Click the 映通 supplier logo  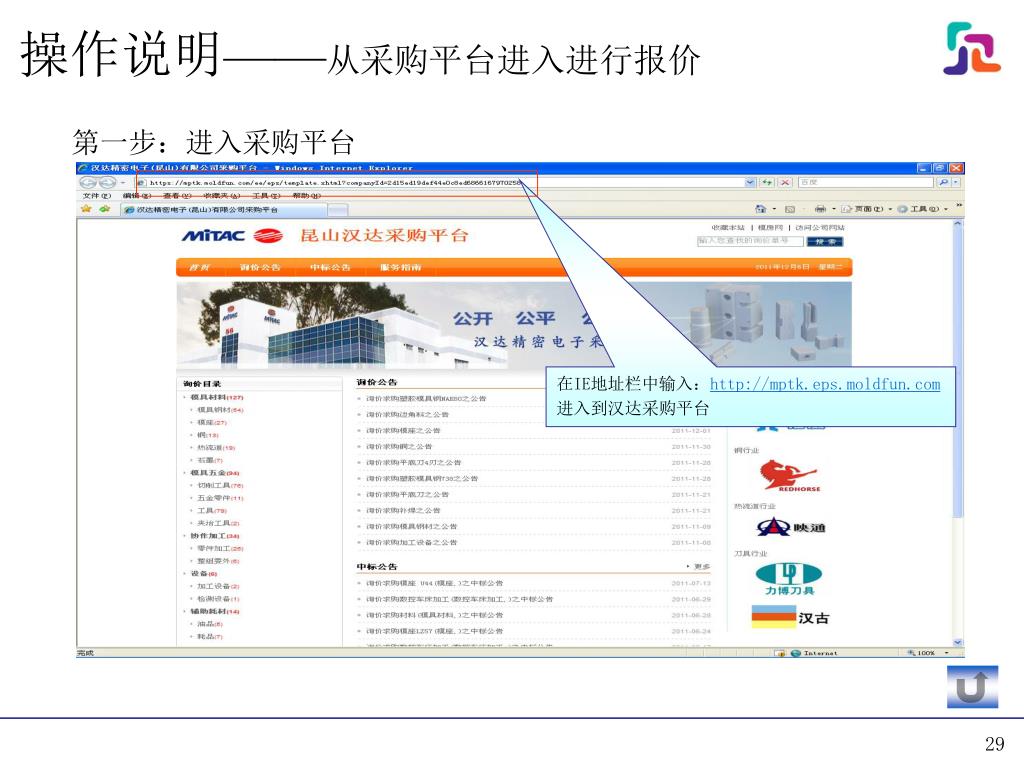pyautogui.click(x=791, y=526)
